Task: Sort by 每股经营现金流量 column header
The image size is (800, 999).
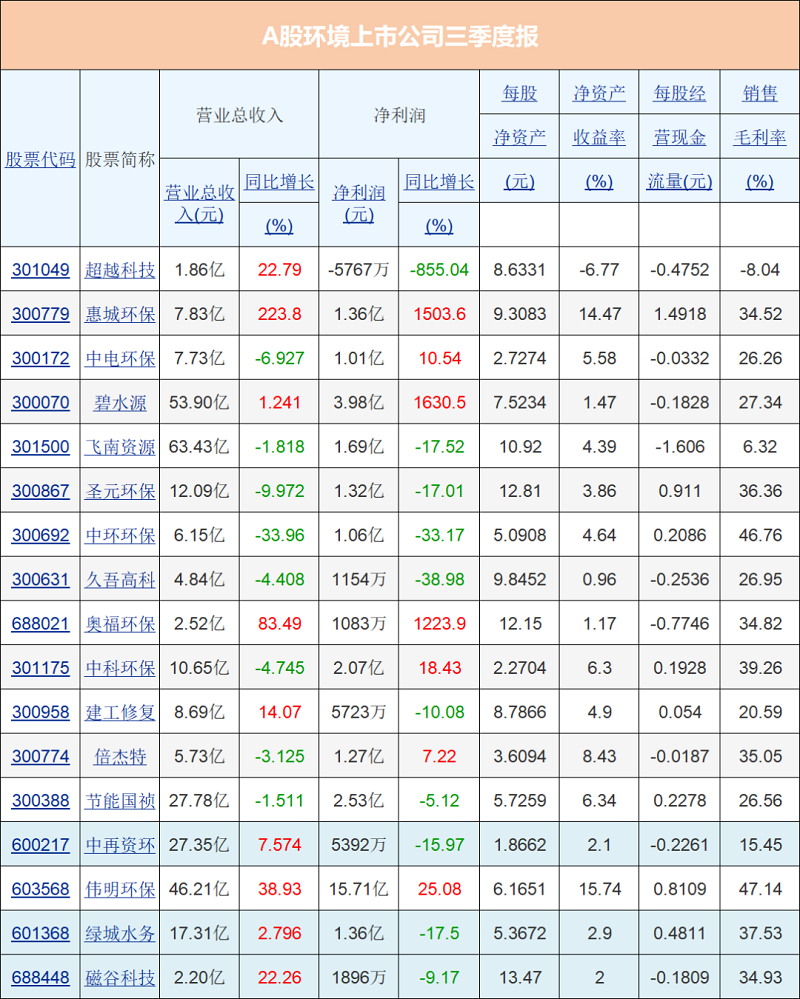Action: coord(679,137)
